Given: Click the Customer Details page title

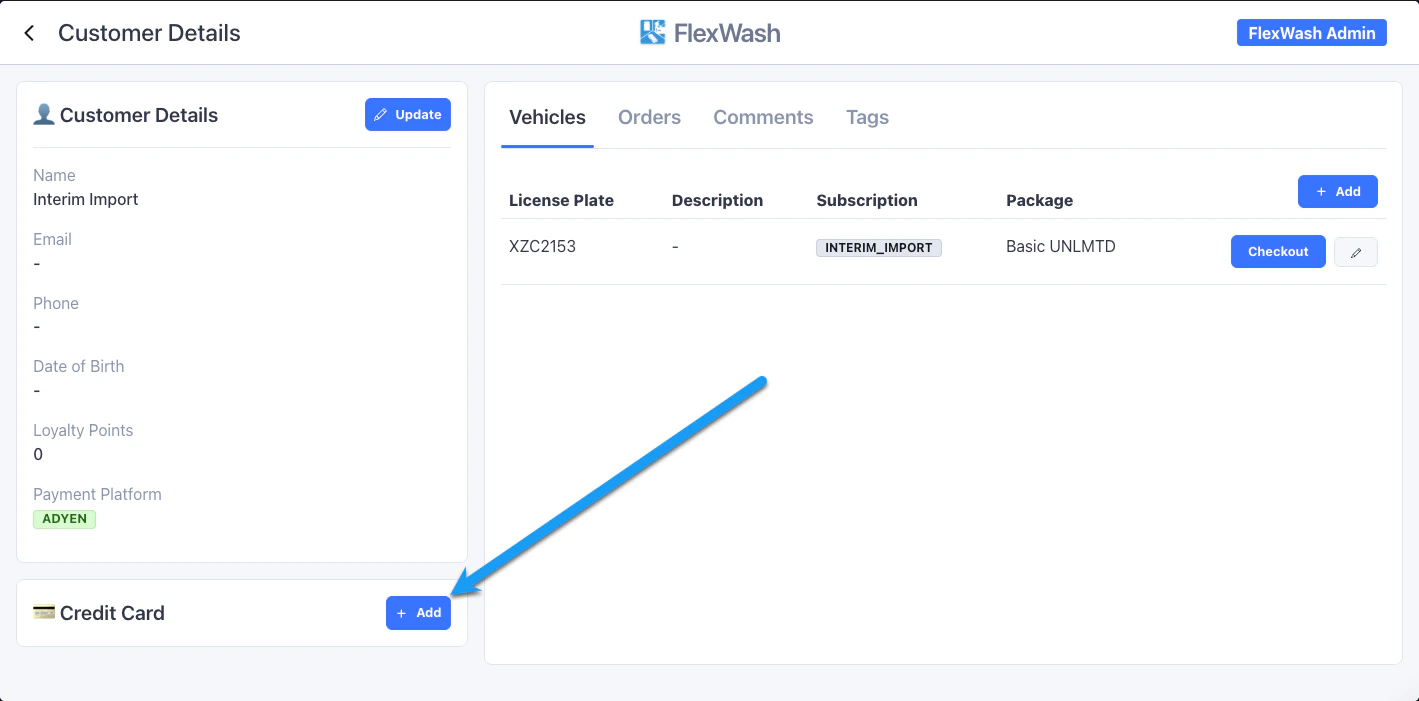Looking at the screenshot, I should tap(149, 33).
